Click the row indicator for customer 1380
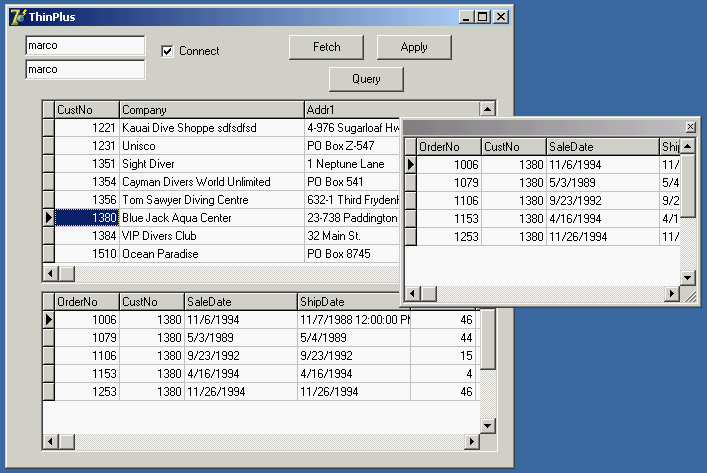 [48, 217]
